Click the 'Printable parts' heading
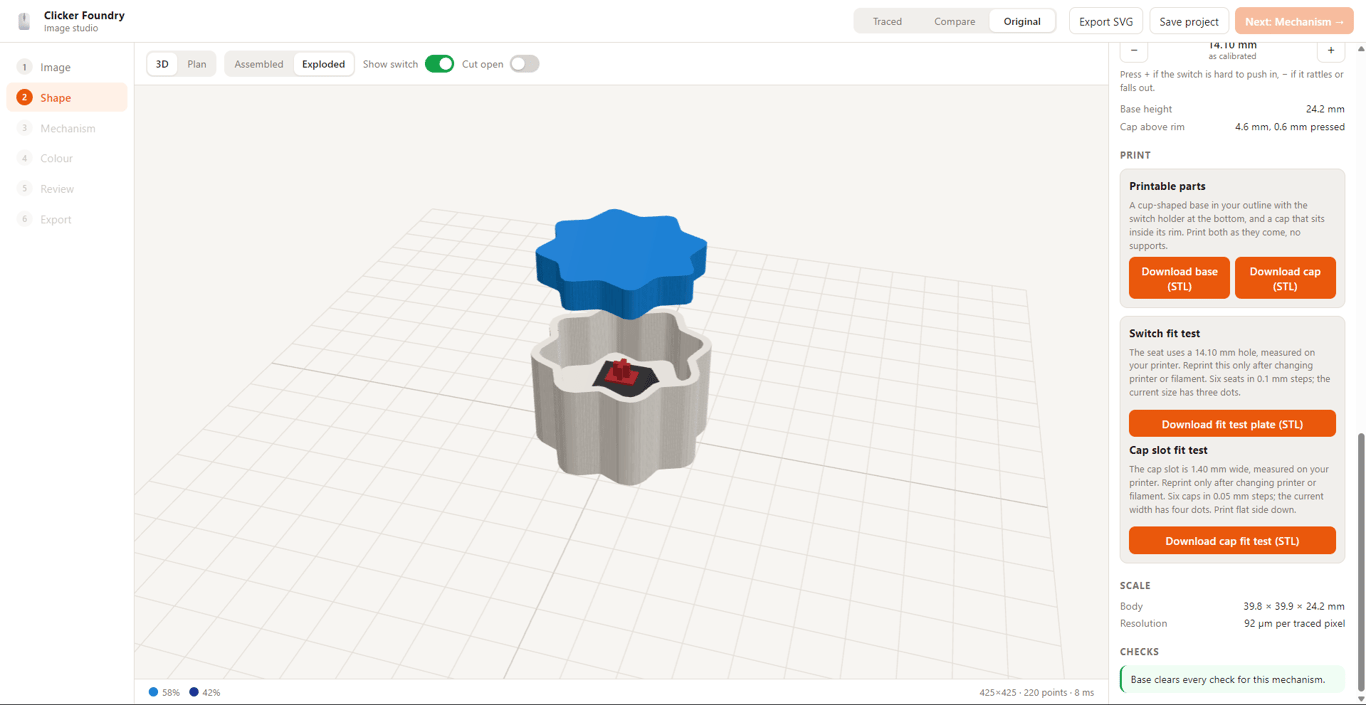Screen dimensions: 1366x705 coord(1167,186)
